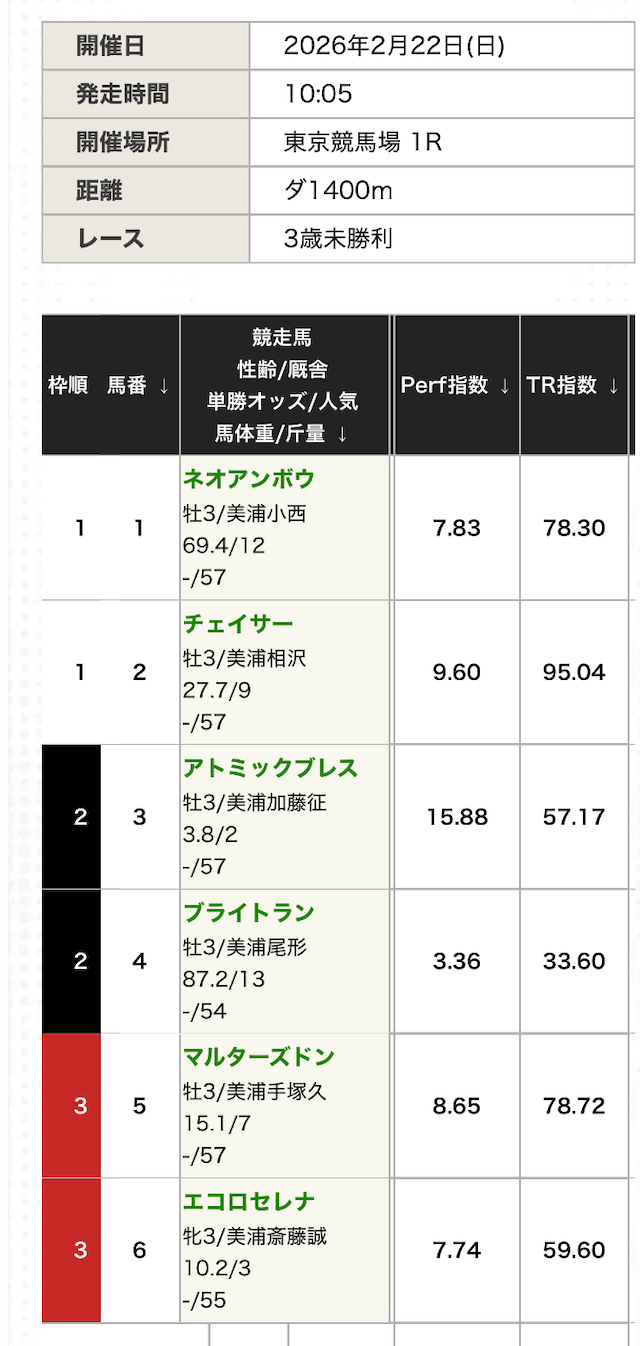Click the 2026年2月22日(日) date value

pyautogui.click(x=394, y=46)
